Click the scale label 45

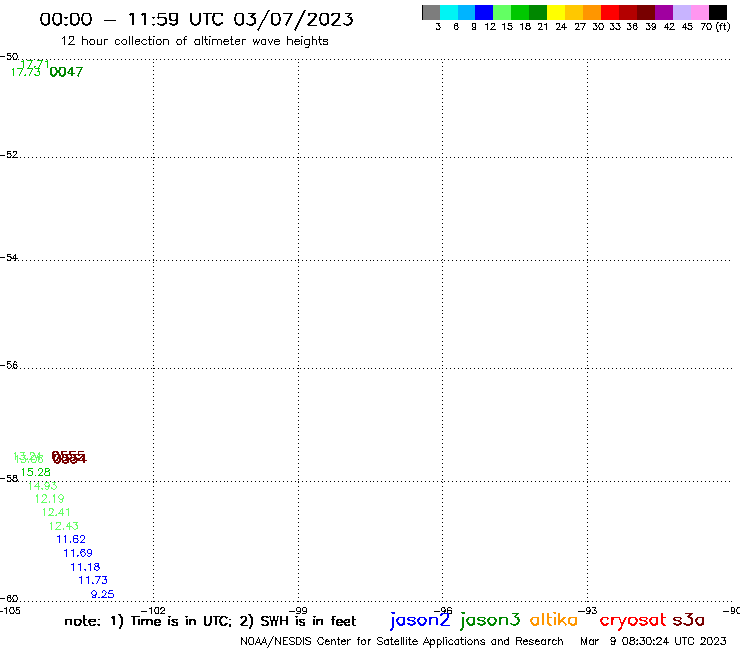(x=687, y=27)
